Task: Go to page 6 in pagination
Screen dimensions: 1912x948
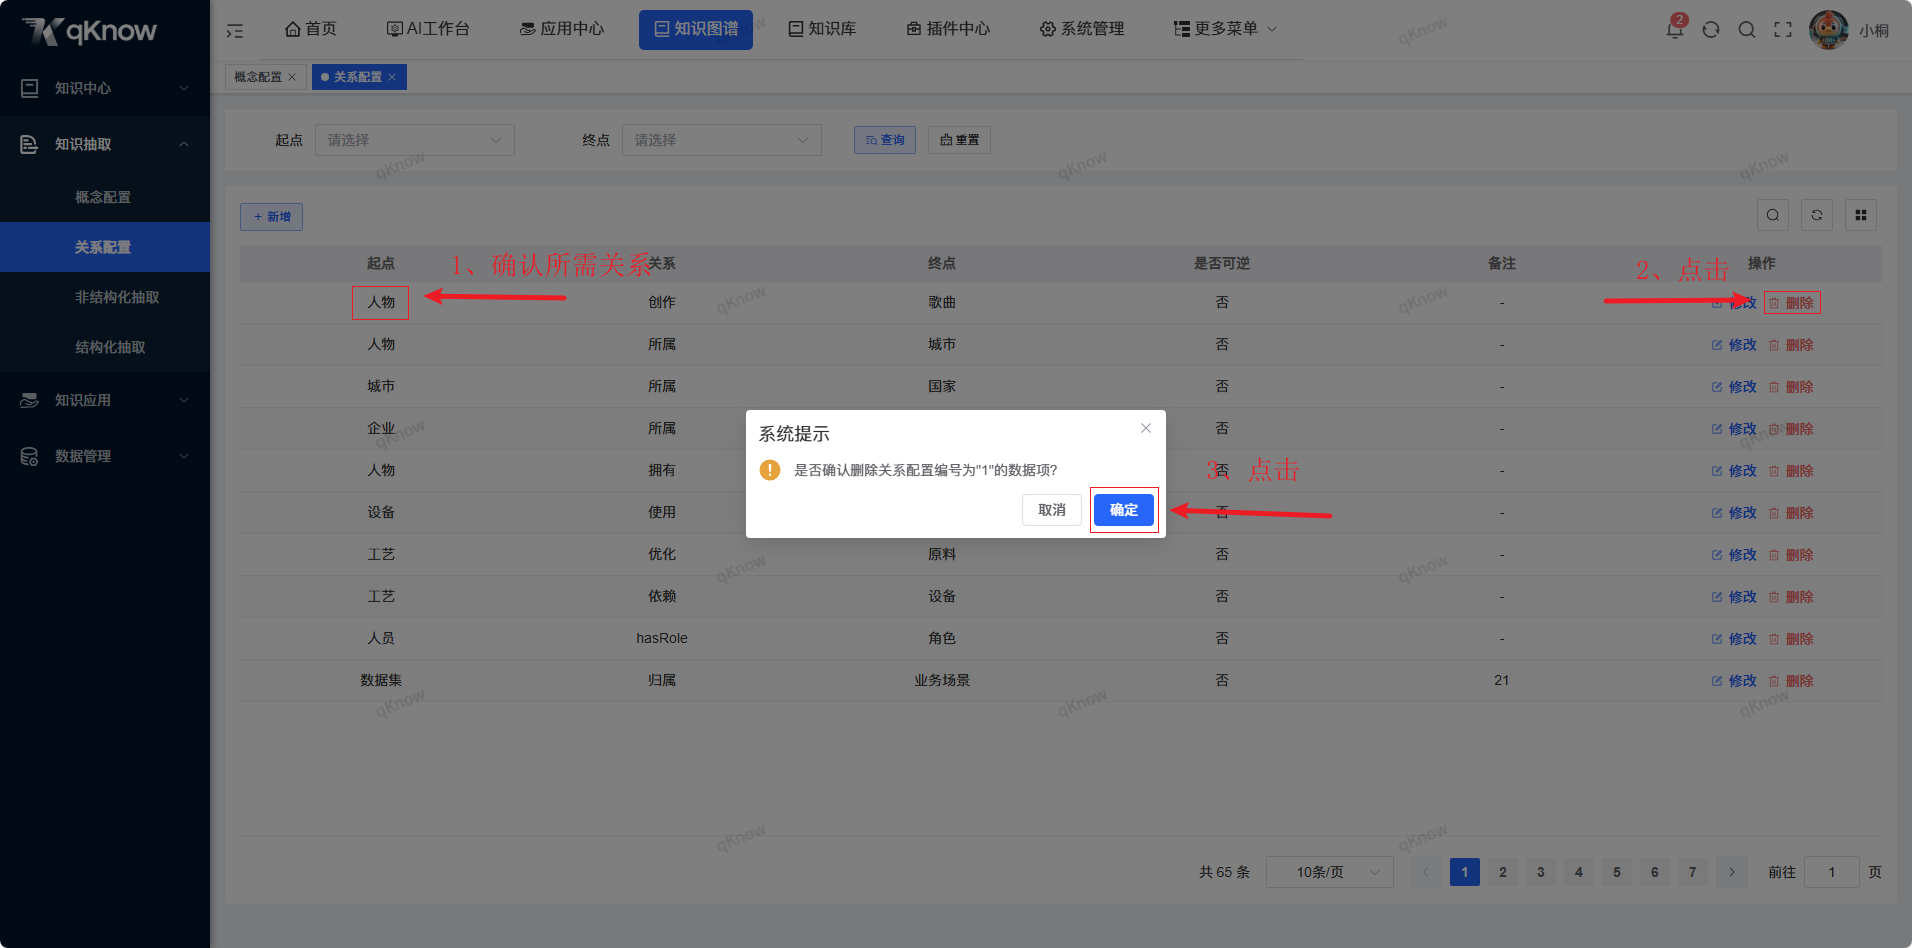Action: 1655,872
